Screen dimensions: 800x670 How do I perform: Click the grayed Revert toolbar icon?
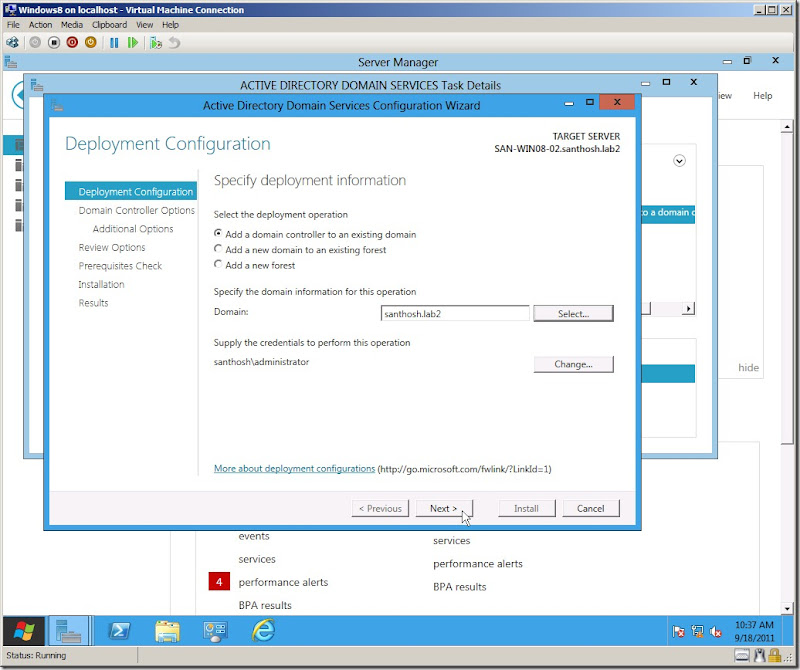click(x=174, y=43)
